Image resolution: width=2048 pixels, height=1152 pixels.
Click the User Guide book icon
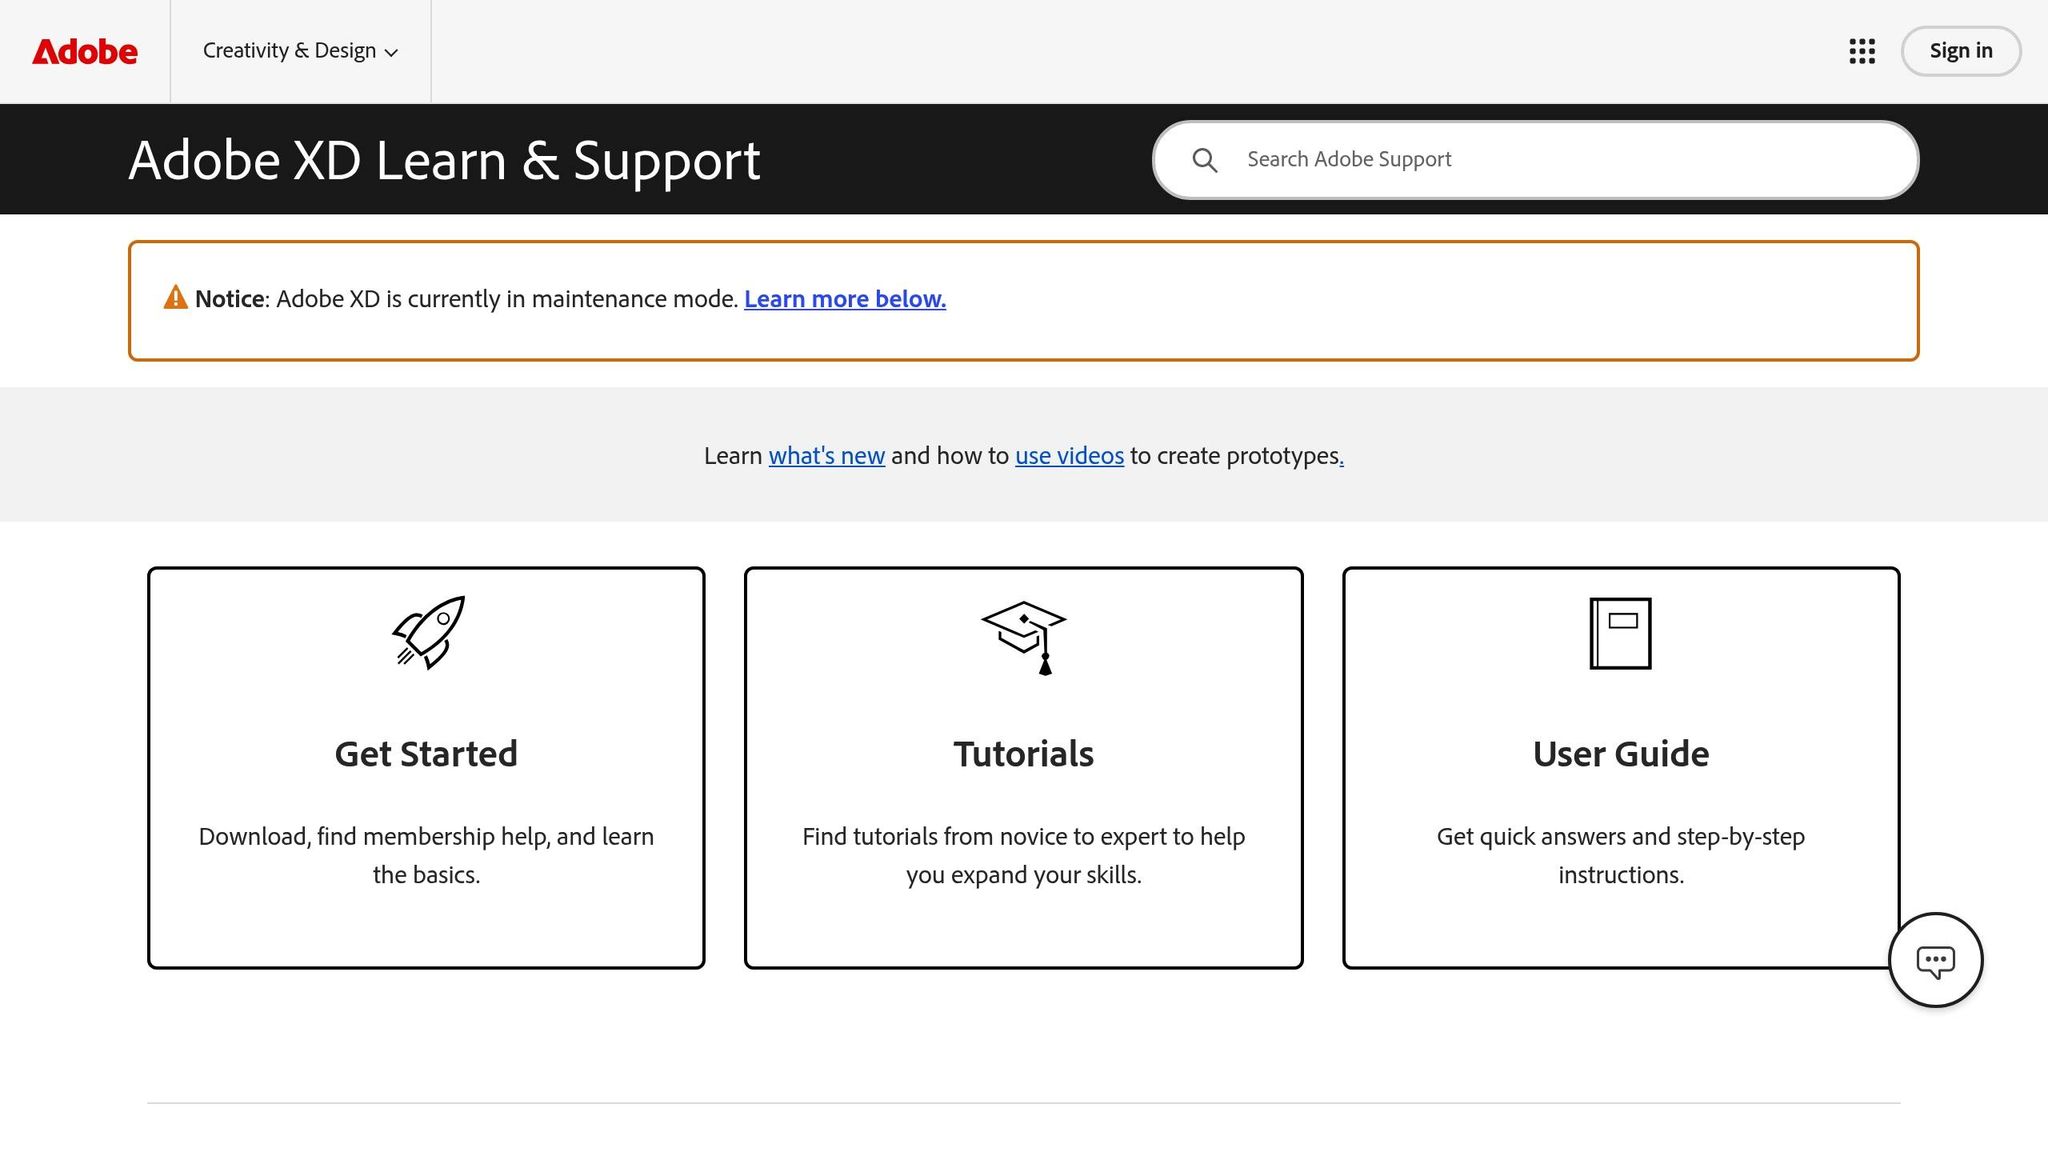(x=1620, y=633)
